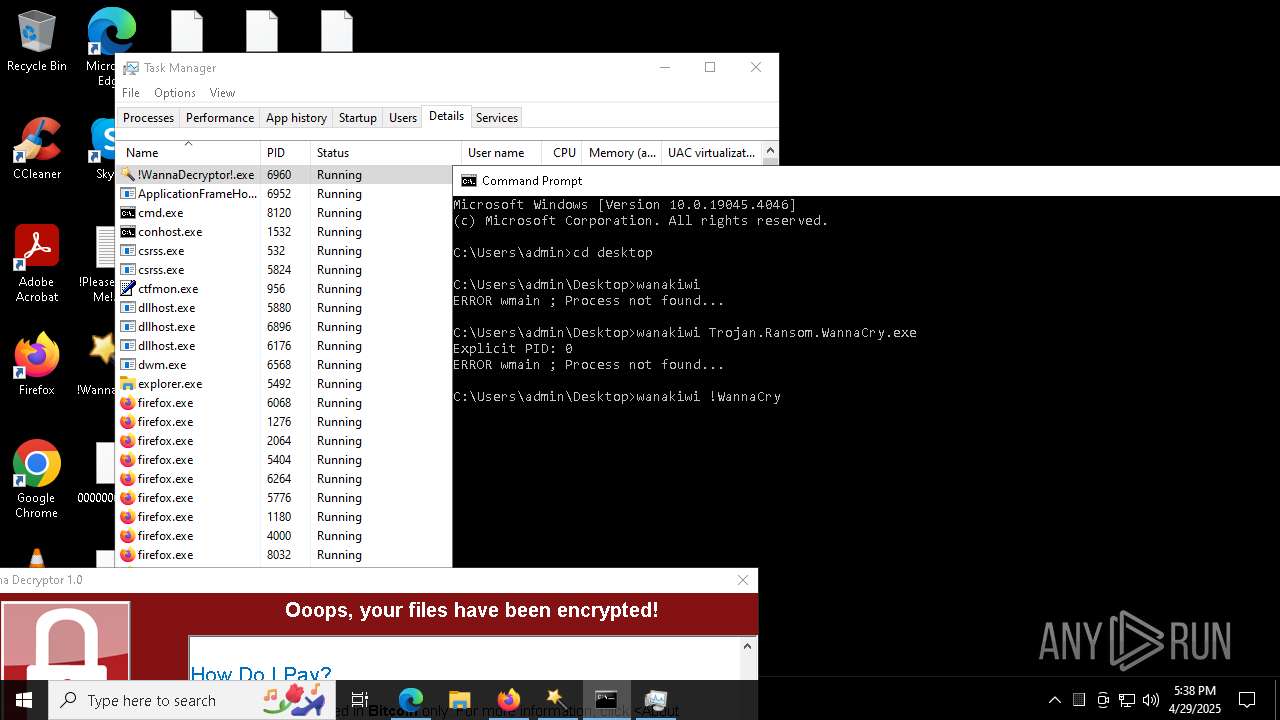Open the CCleaner desktop shortcut

point(37,148)
